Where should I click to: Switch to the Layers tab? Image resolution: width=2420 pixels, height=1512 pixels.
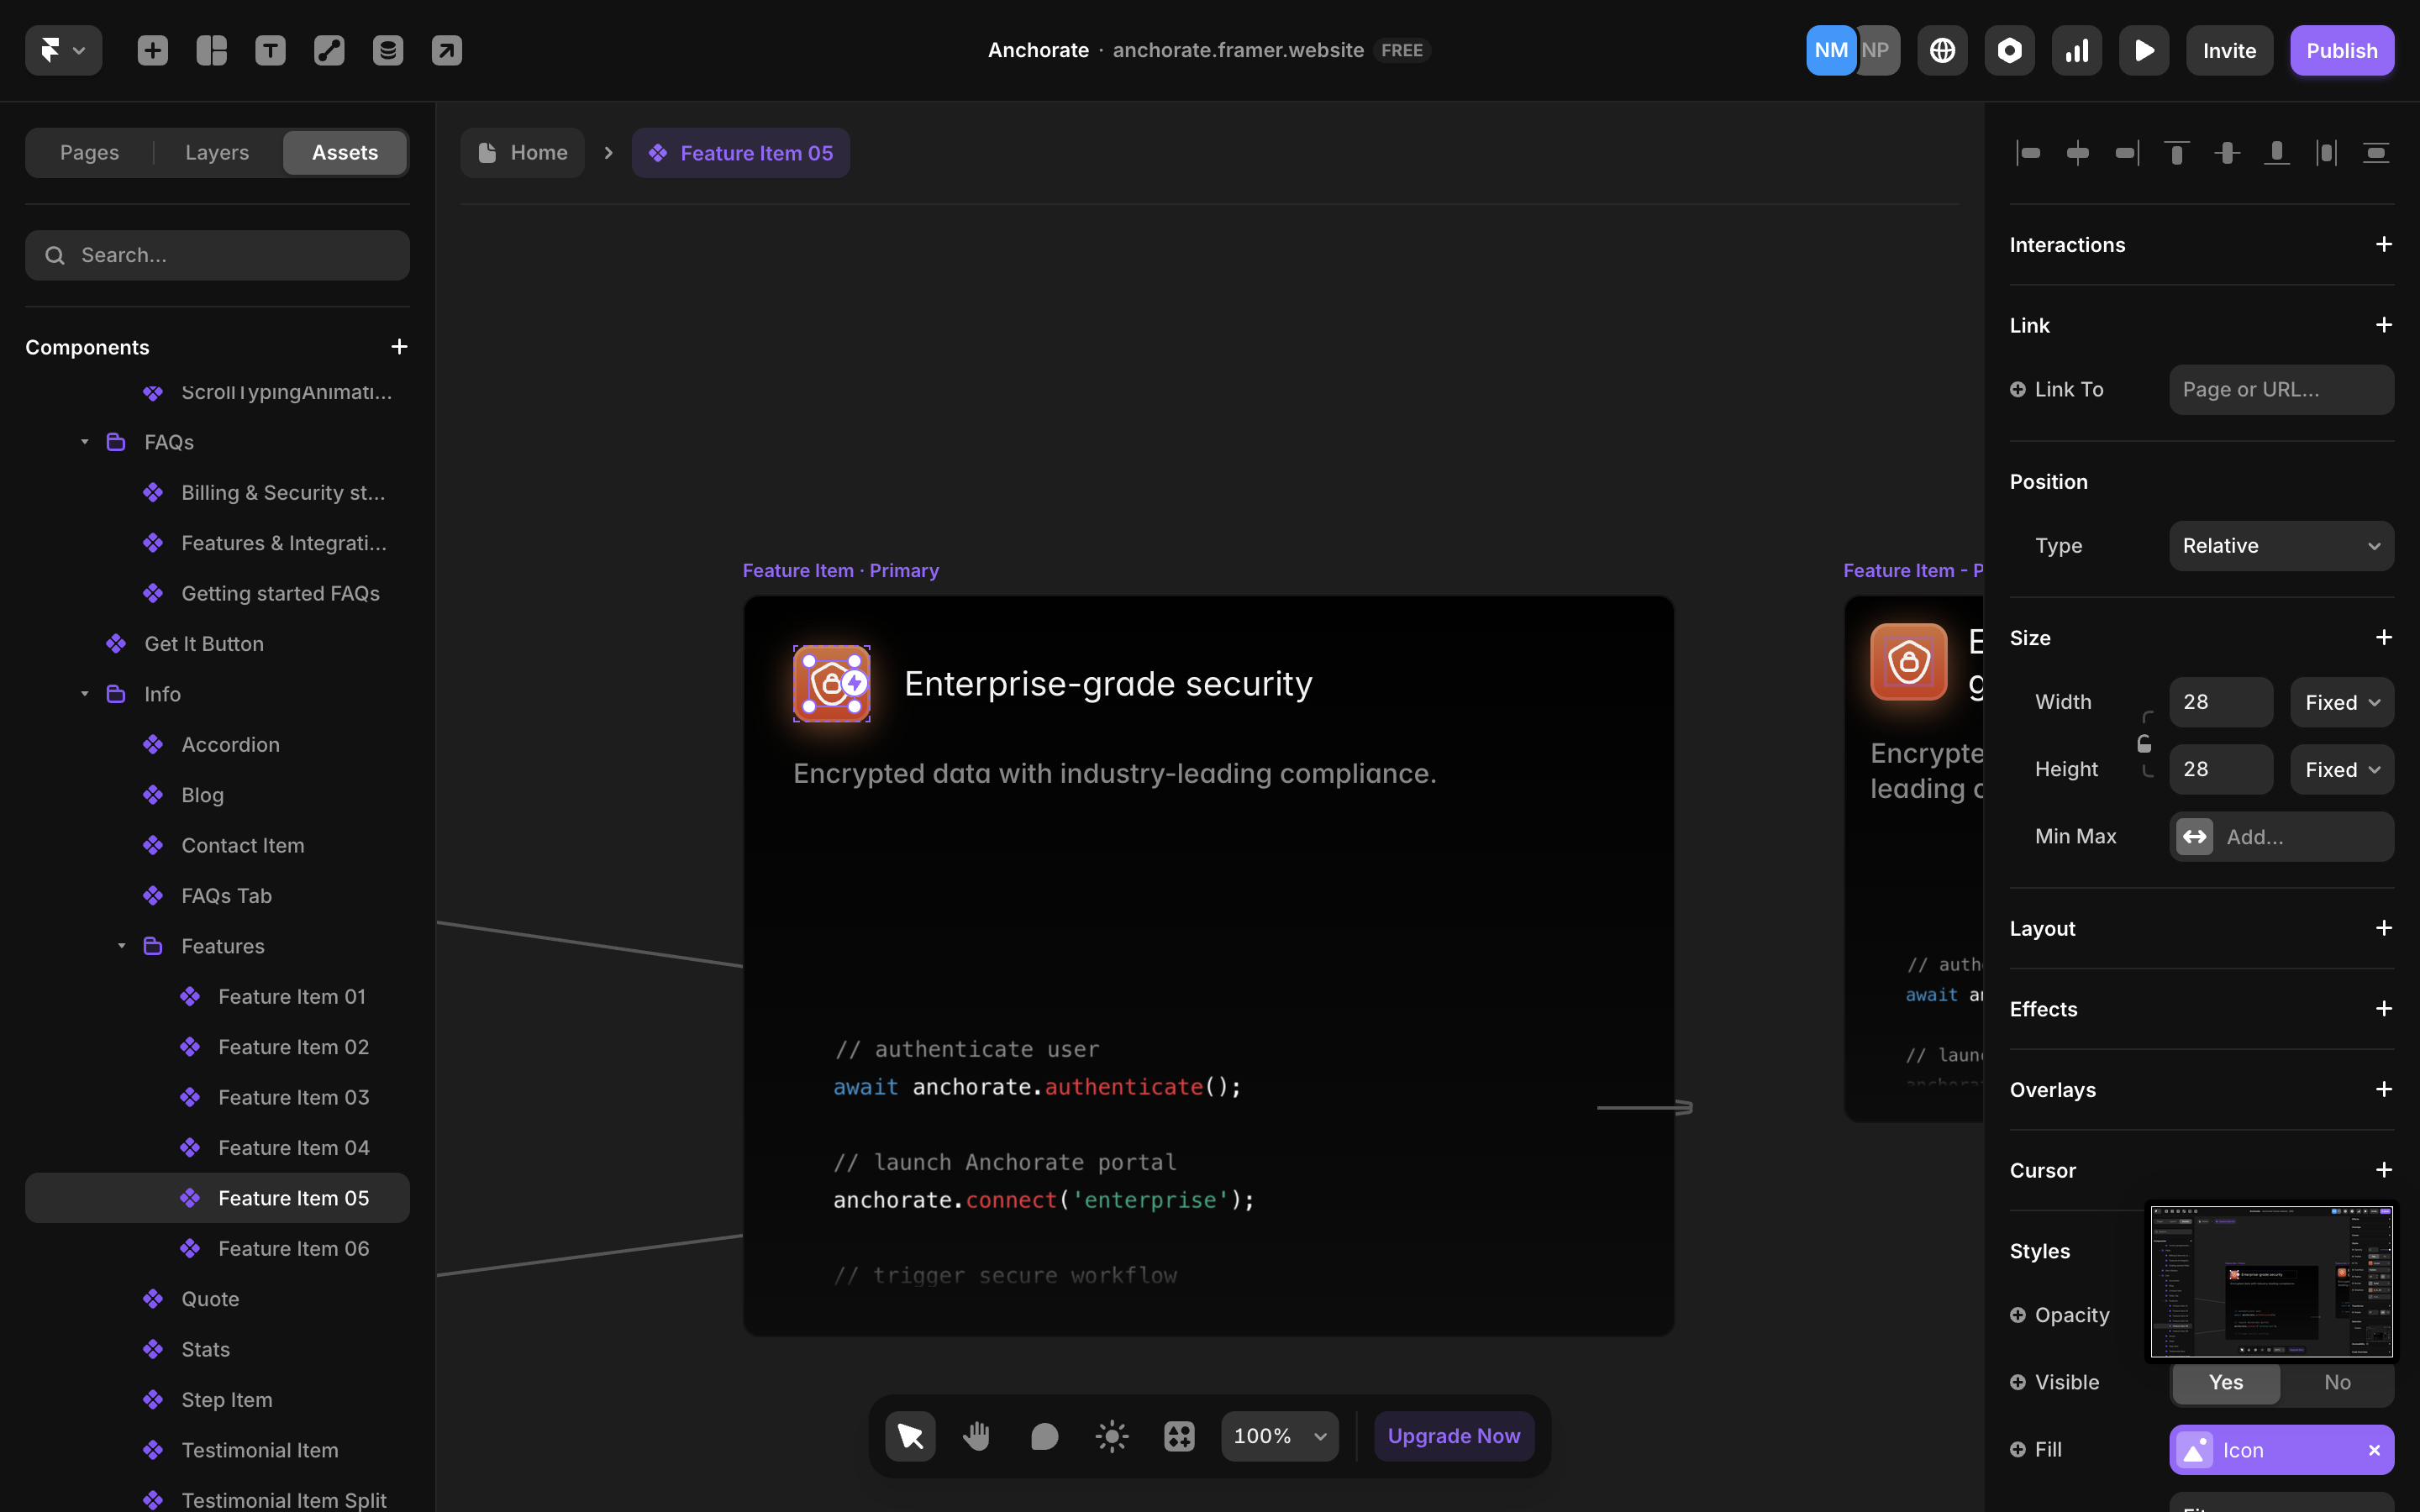(217, 153)
